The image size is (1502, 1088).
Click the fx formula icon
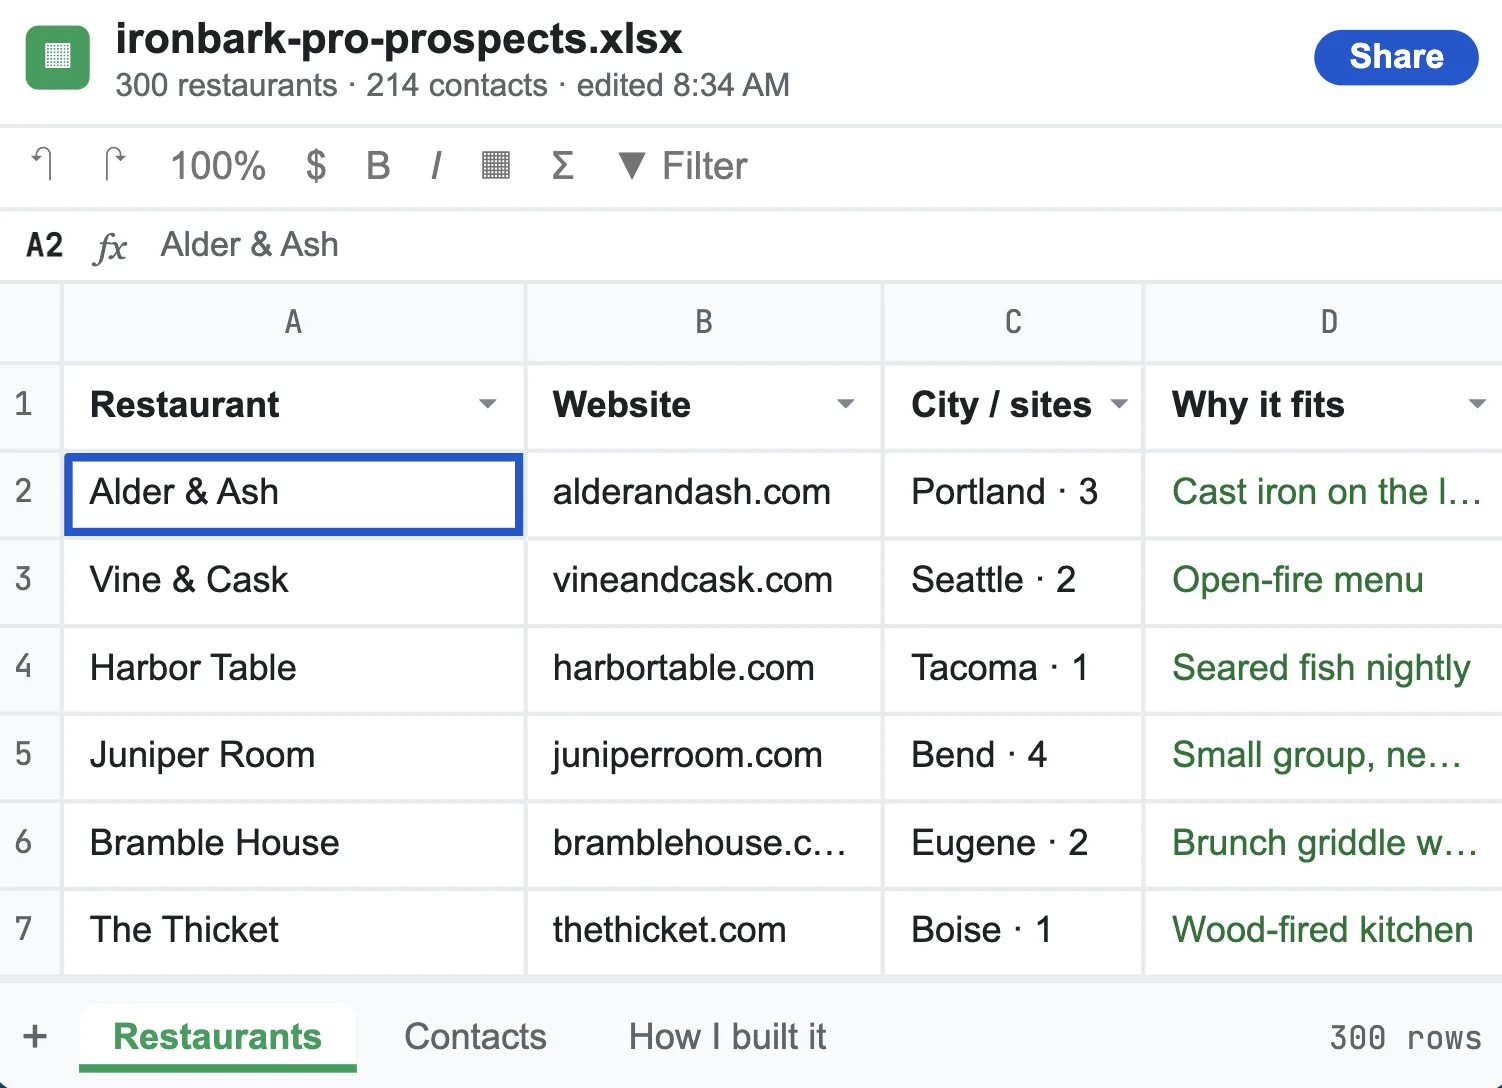111,246
